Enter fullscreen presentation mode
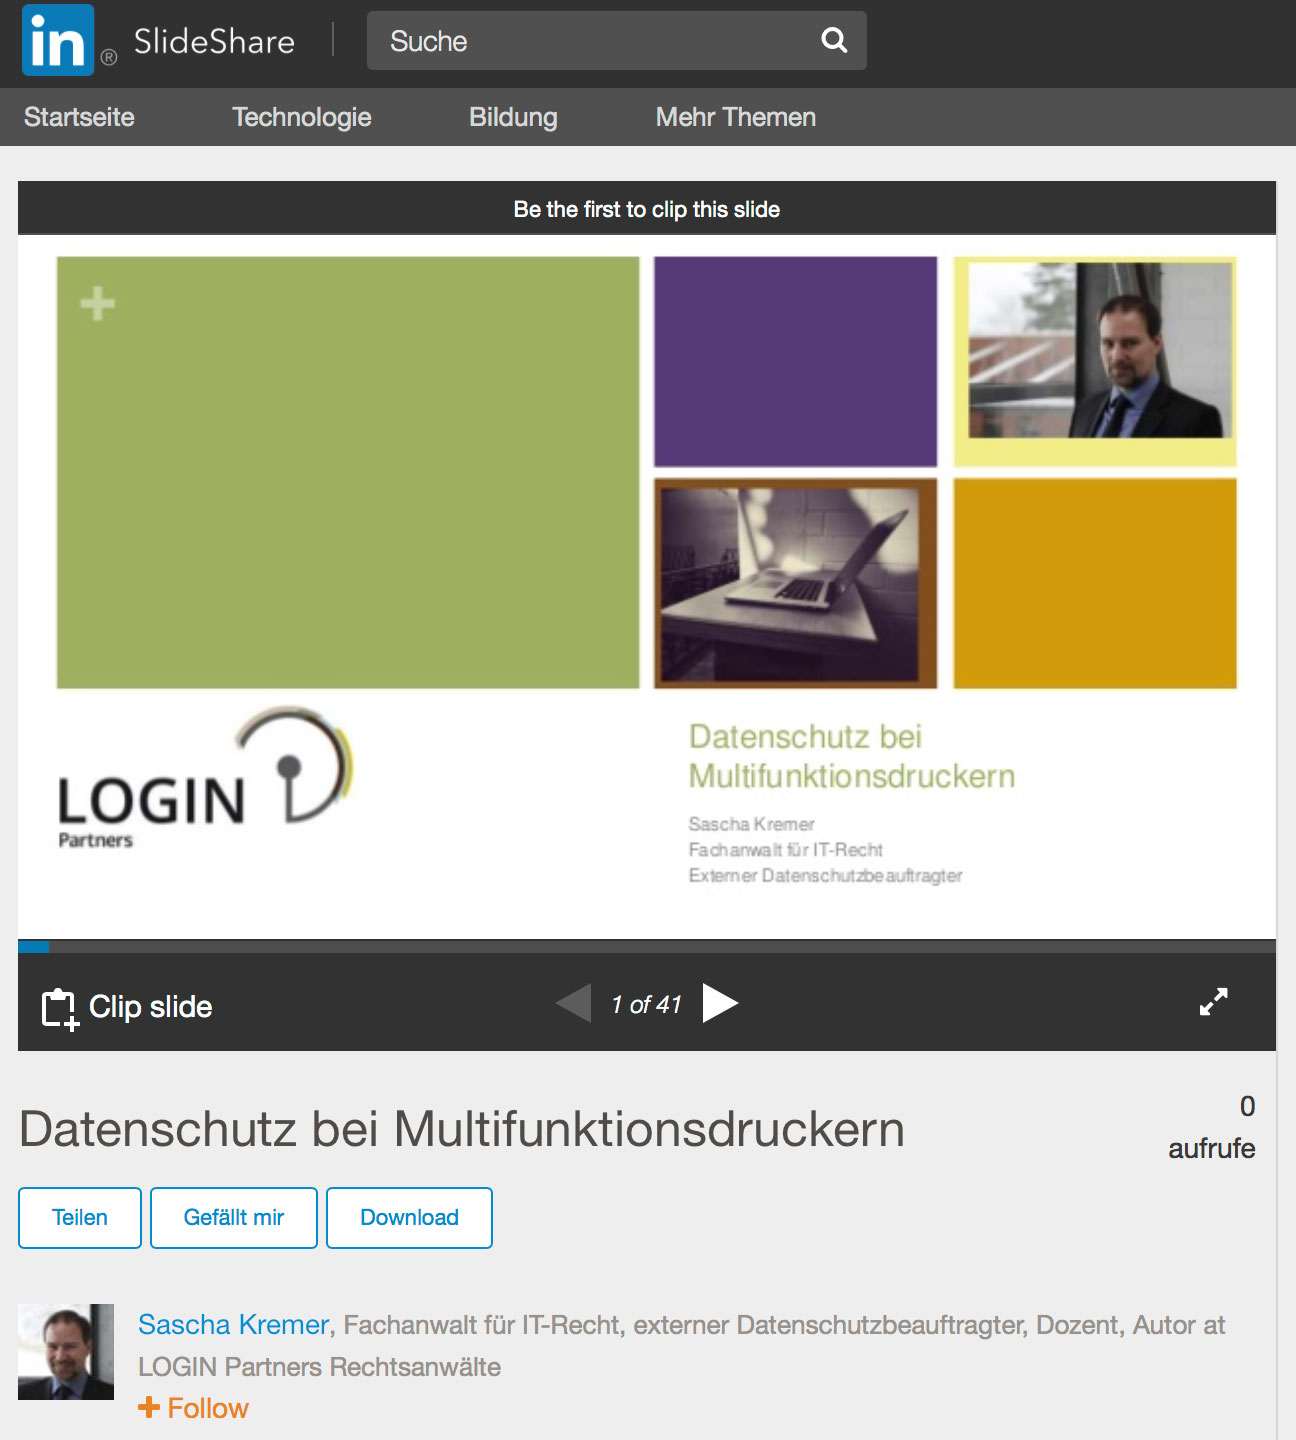This screenshot has height=1440, width=1296. pos(1213,1003)
